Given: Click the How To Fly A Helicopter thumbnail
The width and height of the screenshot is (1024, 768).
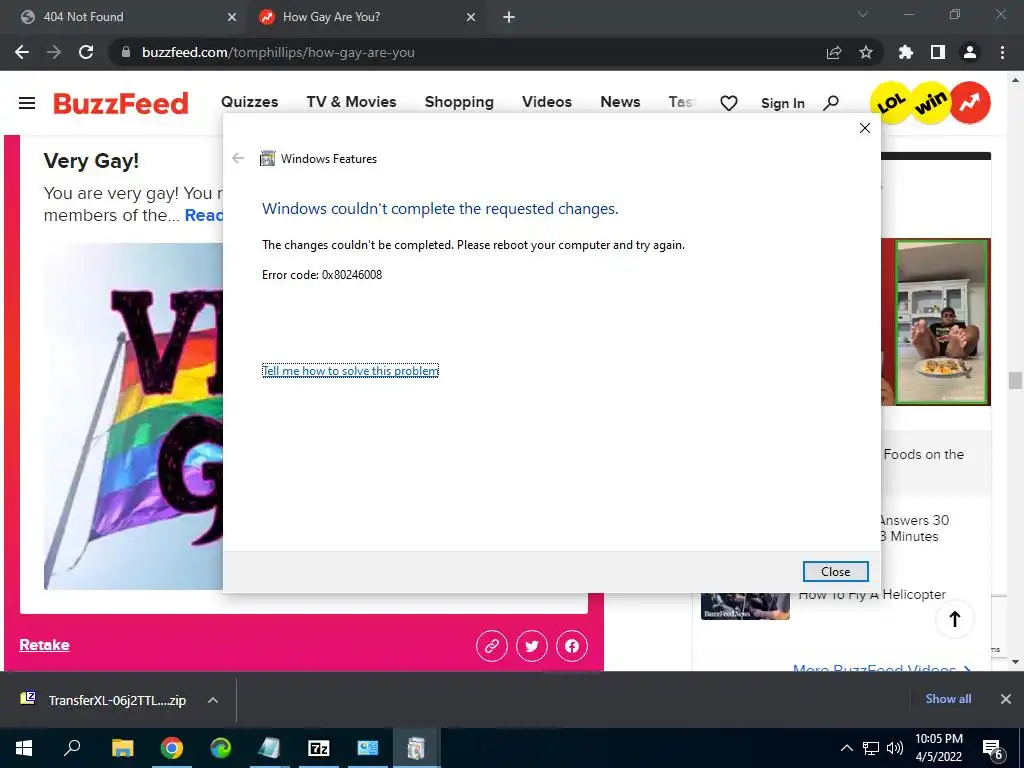Looking at the screenshot, I should [x=745, y=606].
